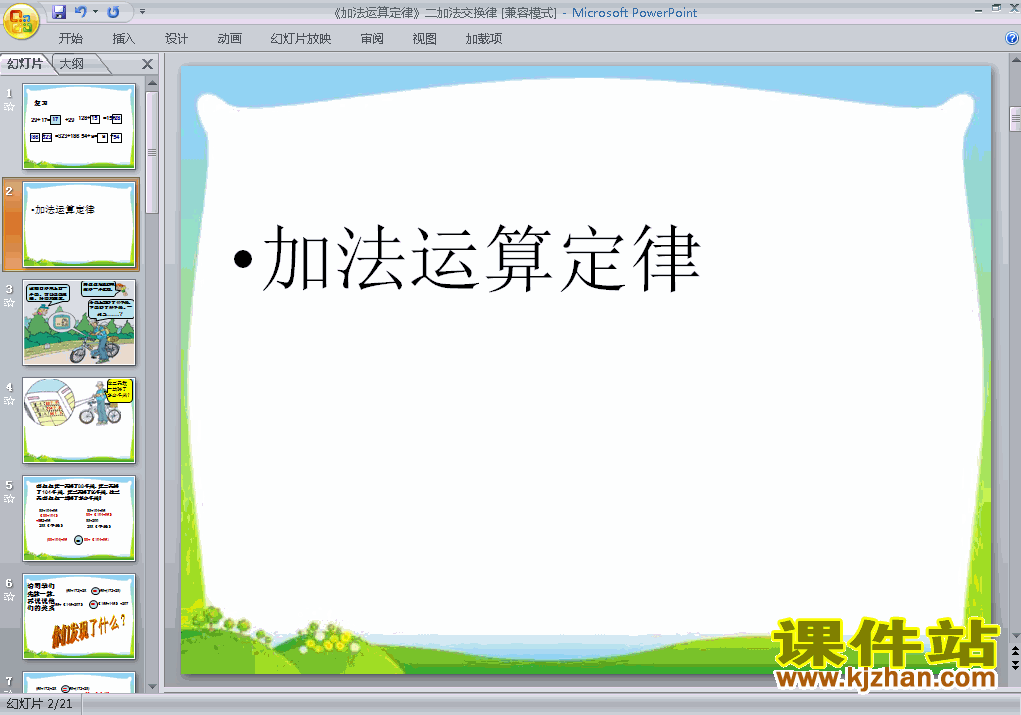Click the thumbnail pane scrollbar thumb
The width and height of the screenshot is (1021, 715).
coord(152,152)
